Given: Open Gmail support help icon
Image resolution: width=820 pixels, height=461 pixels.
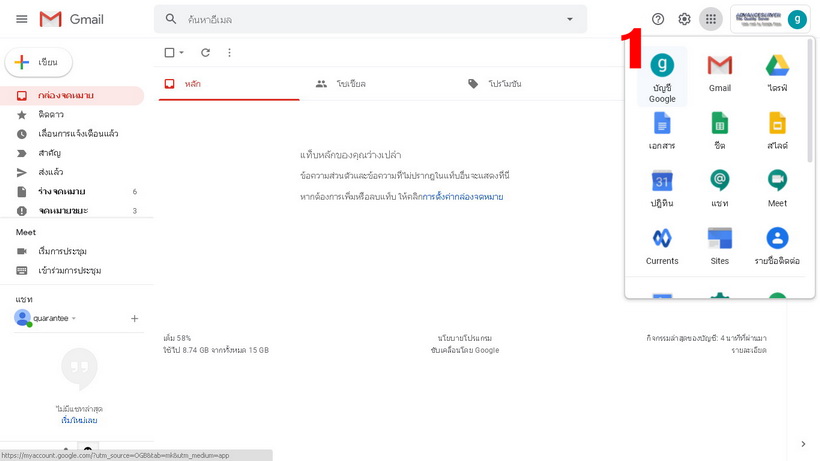Looking at the screenshot, I should pos(658,19).
